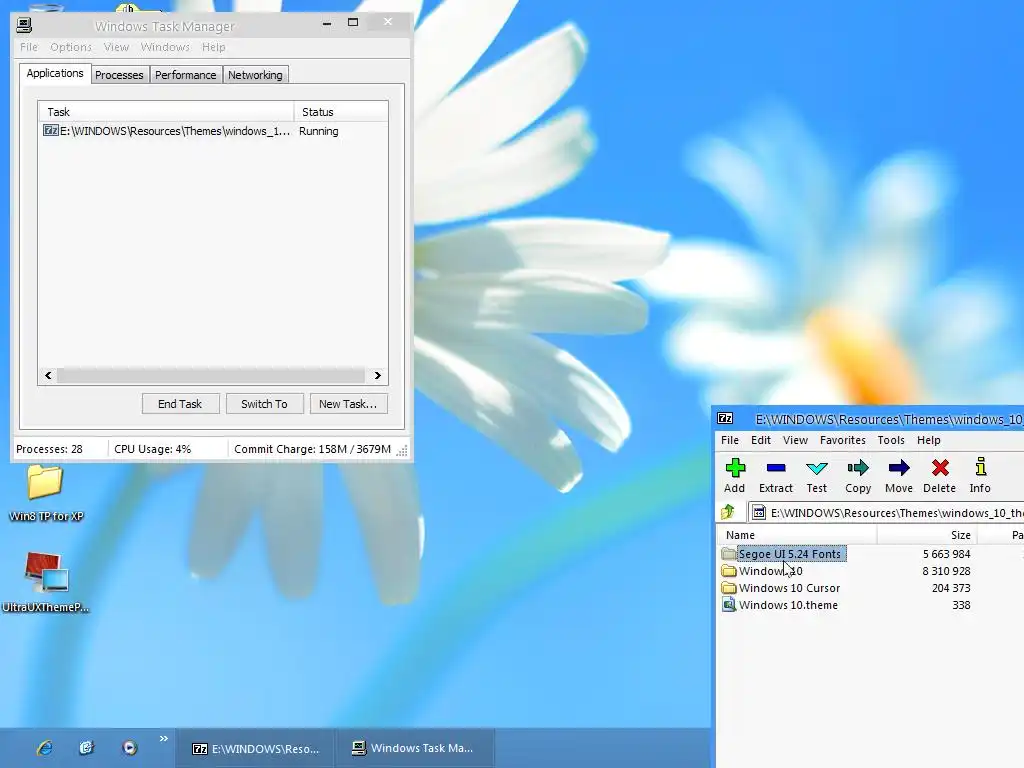Go up one folder level in 7-Zip

click(x=728, y=512)
